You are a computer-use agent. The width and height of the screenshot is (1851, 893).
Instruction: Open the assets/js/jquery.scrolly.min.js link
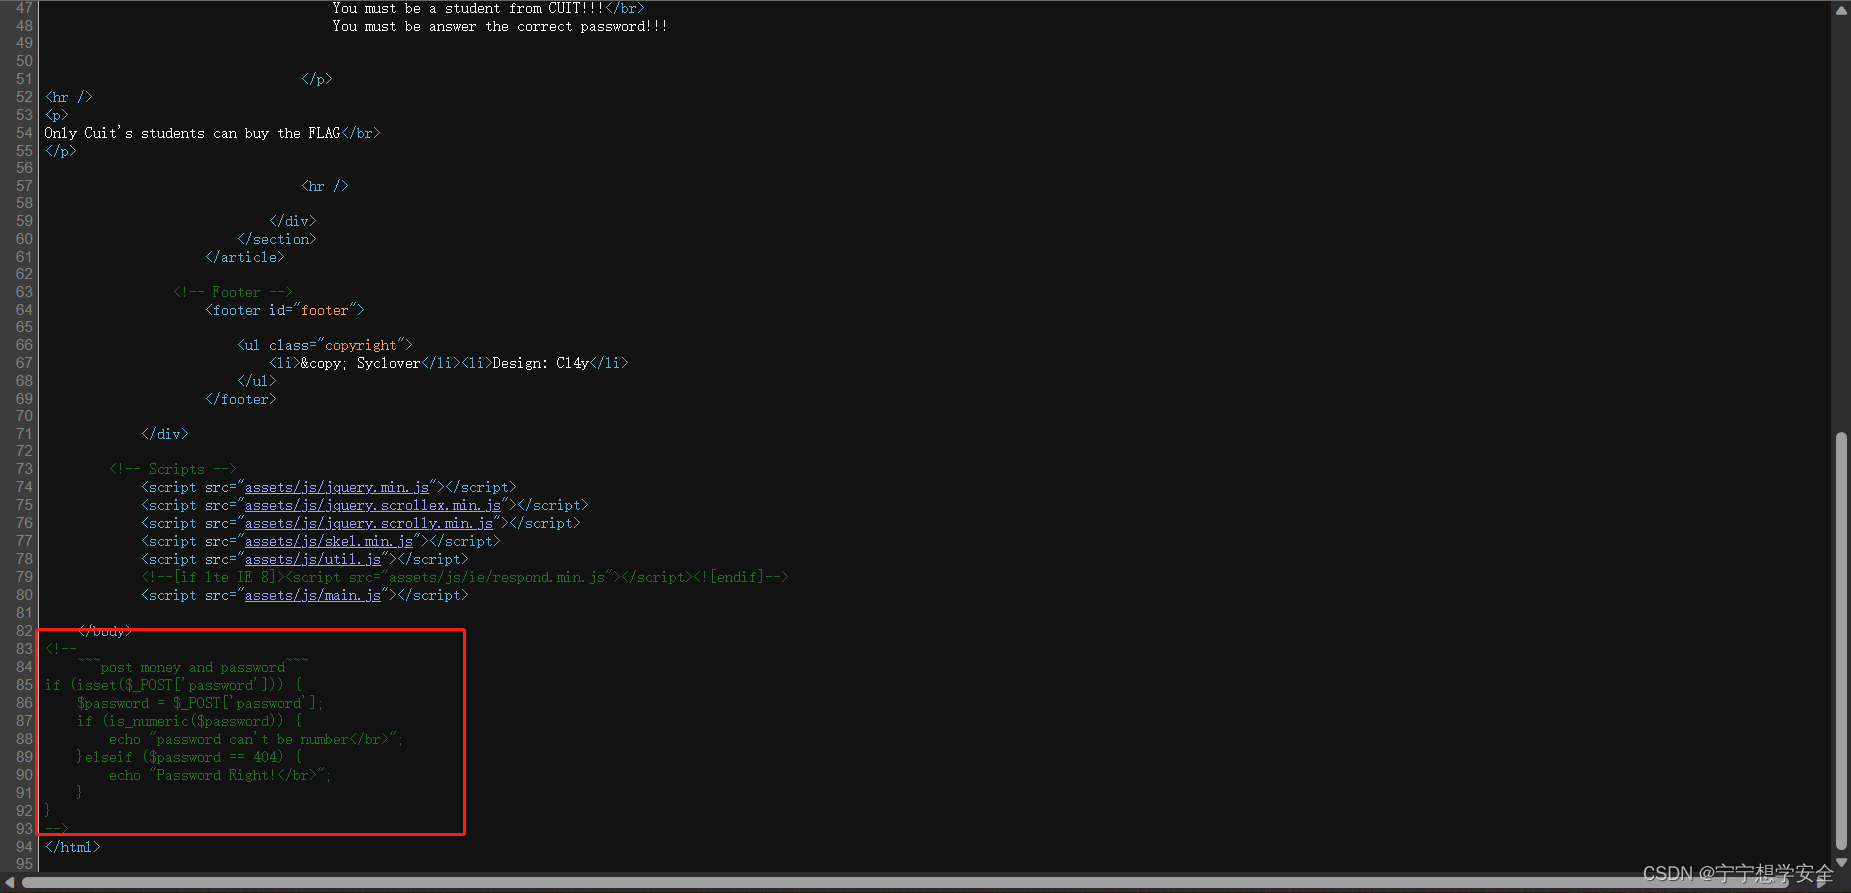369,523
